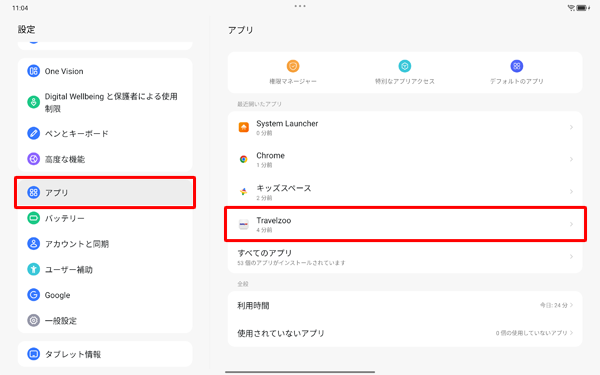This screenshot has width=600, height=375.
Task: Expand キッズスペース row chevron
Action: tap(571, 192)
